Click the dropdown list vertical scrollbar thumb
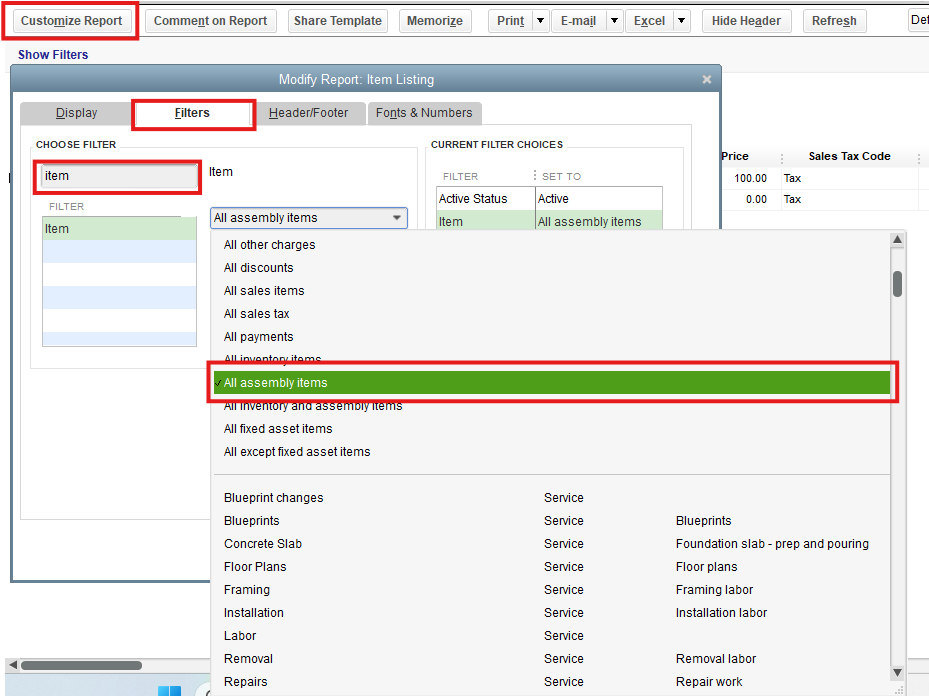 click(898, 284)
